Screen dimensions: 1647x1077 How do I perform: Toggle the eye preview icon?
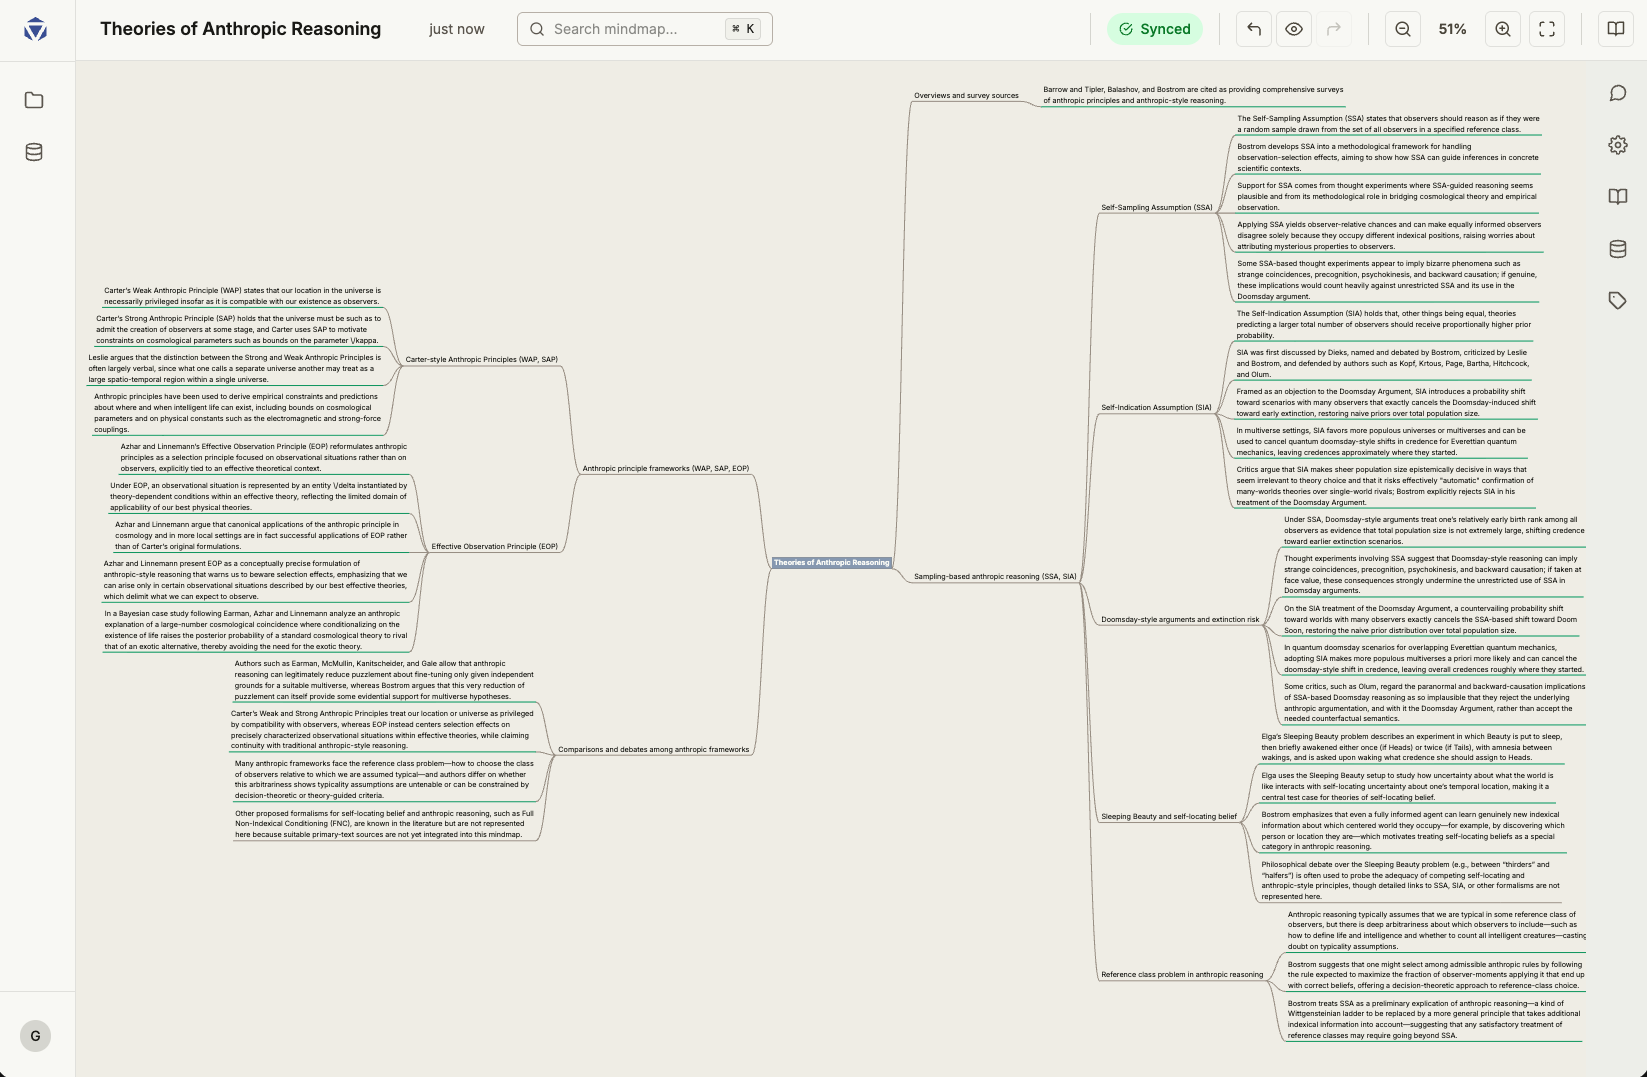click(x=1294, y=29)
